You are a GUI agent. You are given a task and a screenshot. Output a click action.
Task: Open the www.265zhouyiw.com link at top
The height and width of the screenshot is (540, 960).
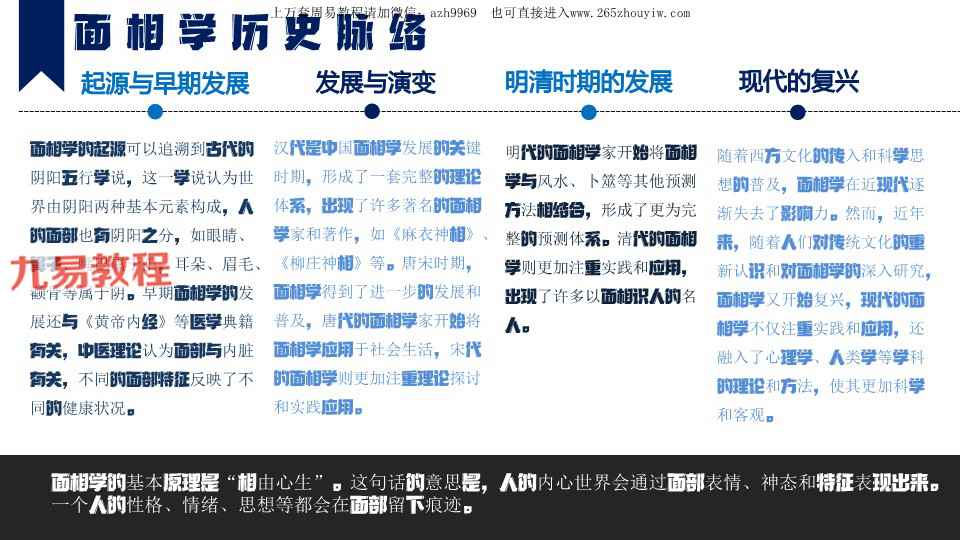(x=629, y=13)
